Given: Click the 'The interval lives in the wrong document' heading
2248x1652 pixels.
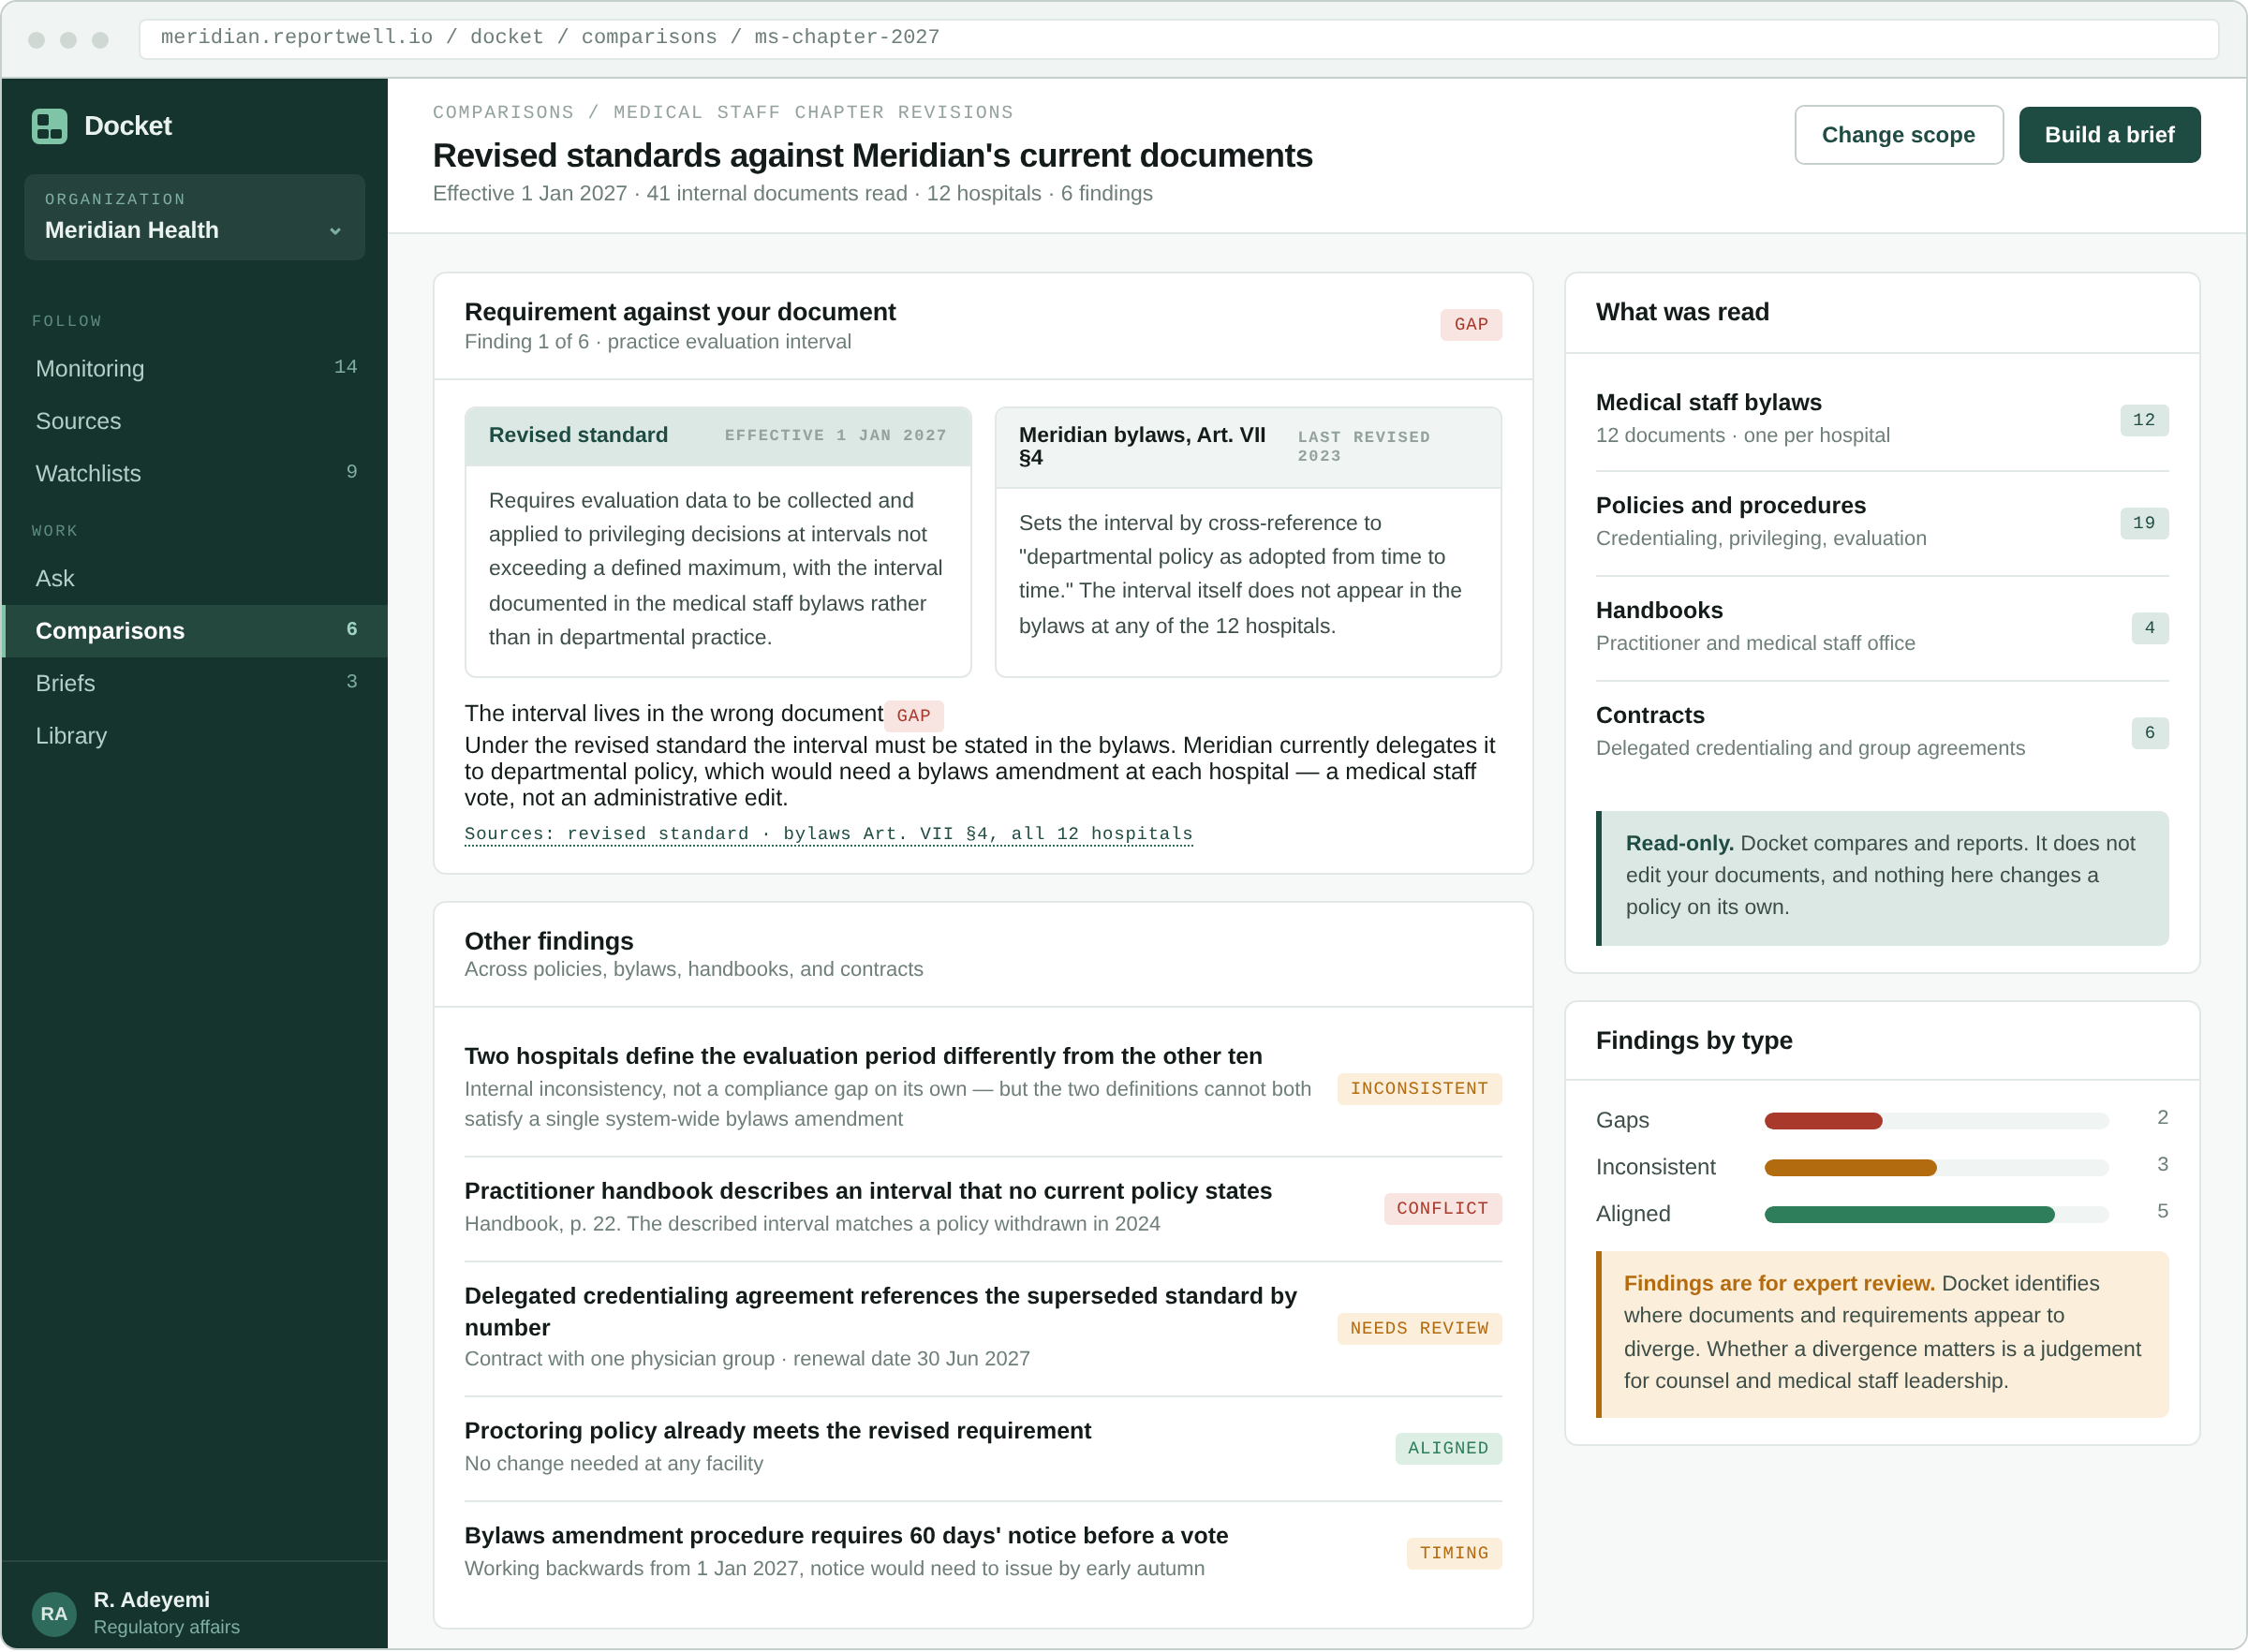Looking at the screenshot, I should (x=673, y=714).
